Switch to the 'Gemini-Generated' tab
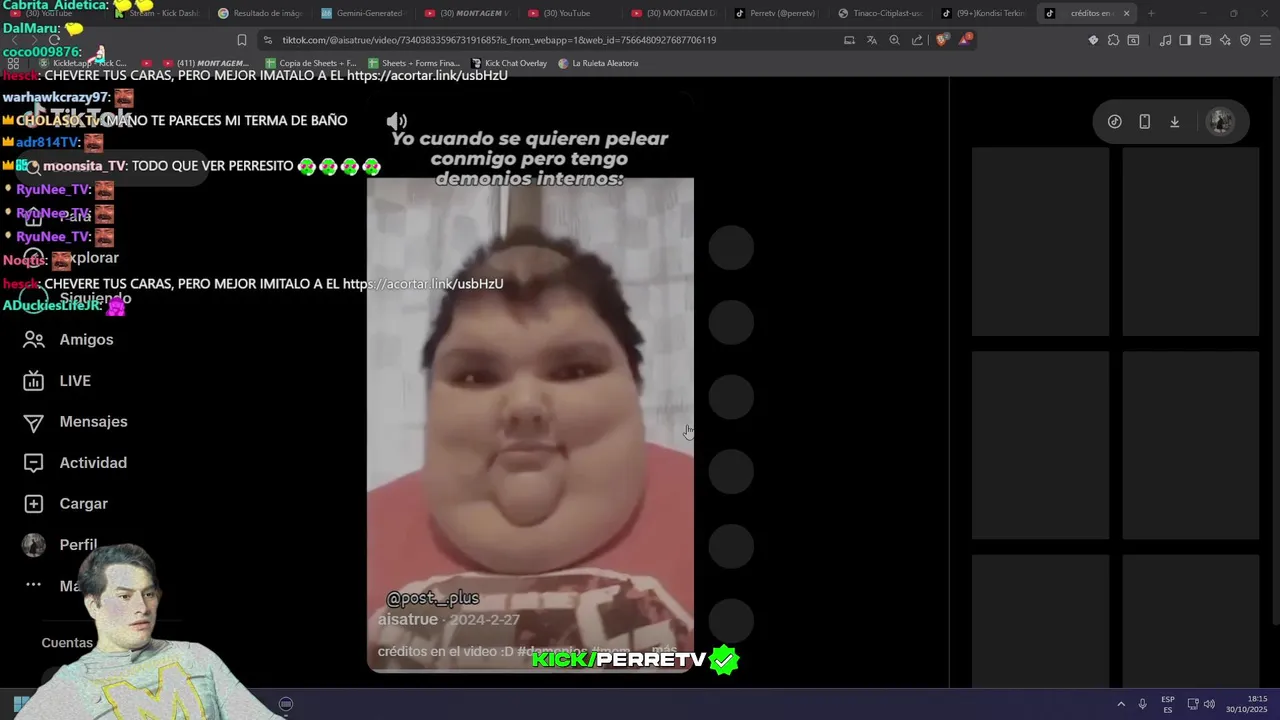The image size is (1280, 720). pyautogui.click(x=362, y=13)
